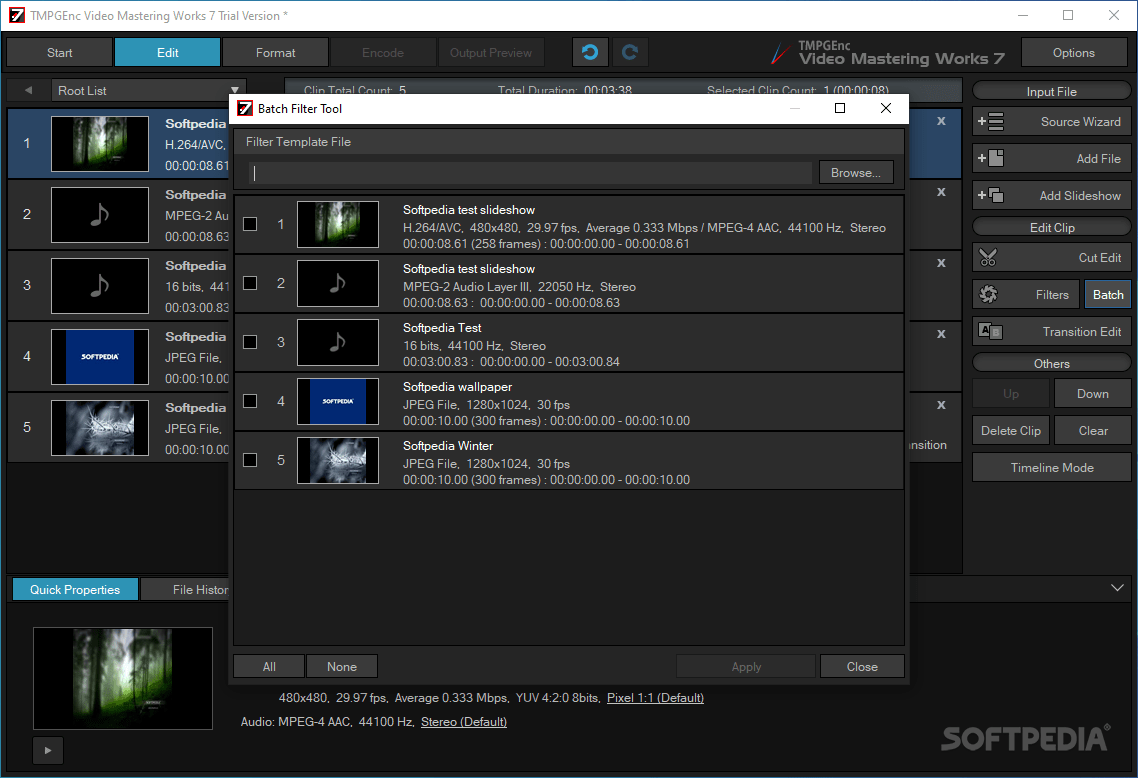Click batch row 3 music note thumbnail
The height and width of the screenshot is (778, 1138).
coord(337,342)
